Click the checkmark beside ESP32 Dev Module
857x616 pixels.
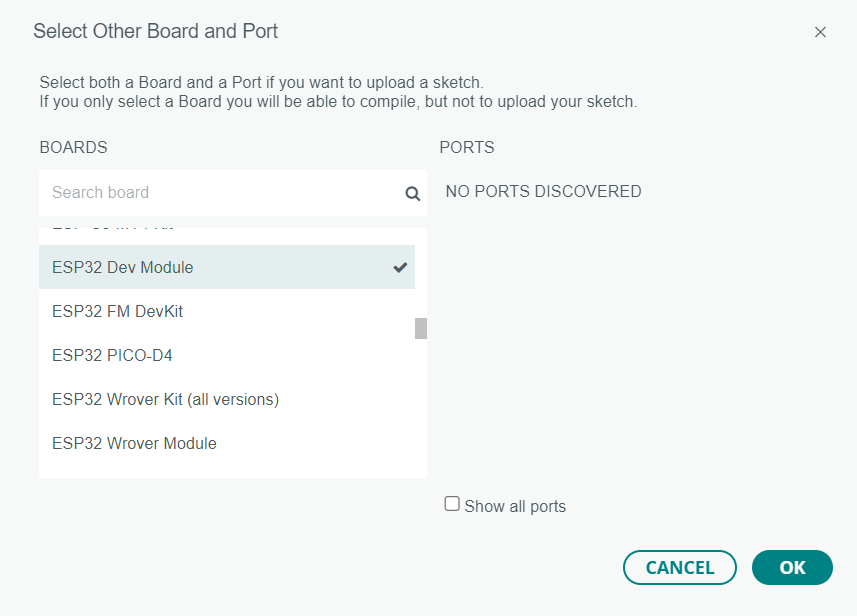tap(400, 267)
